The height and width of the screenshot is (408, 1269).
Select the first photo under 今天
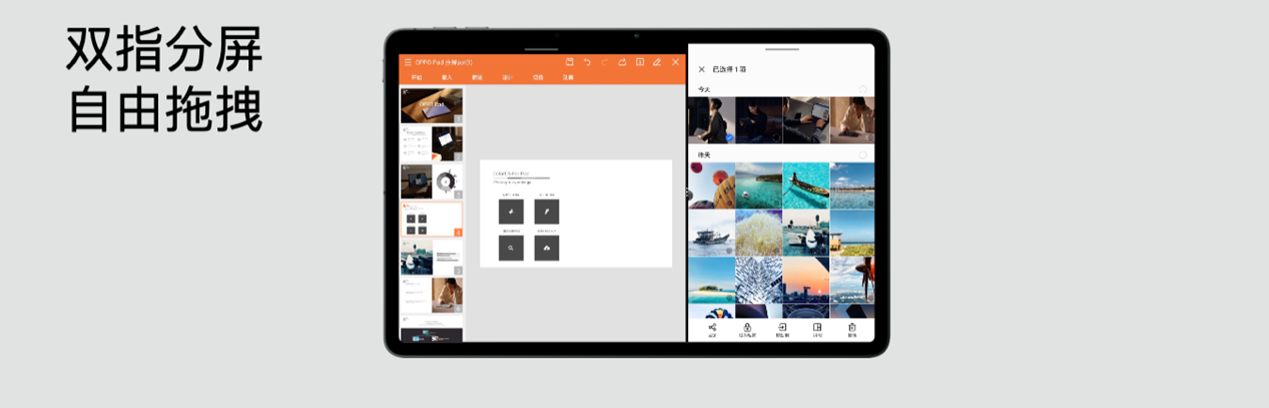pyautogui.click(x=711, y=120)
